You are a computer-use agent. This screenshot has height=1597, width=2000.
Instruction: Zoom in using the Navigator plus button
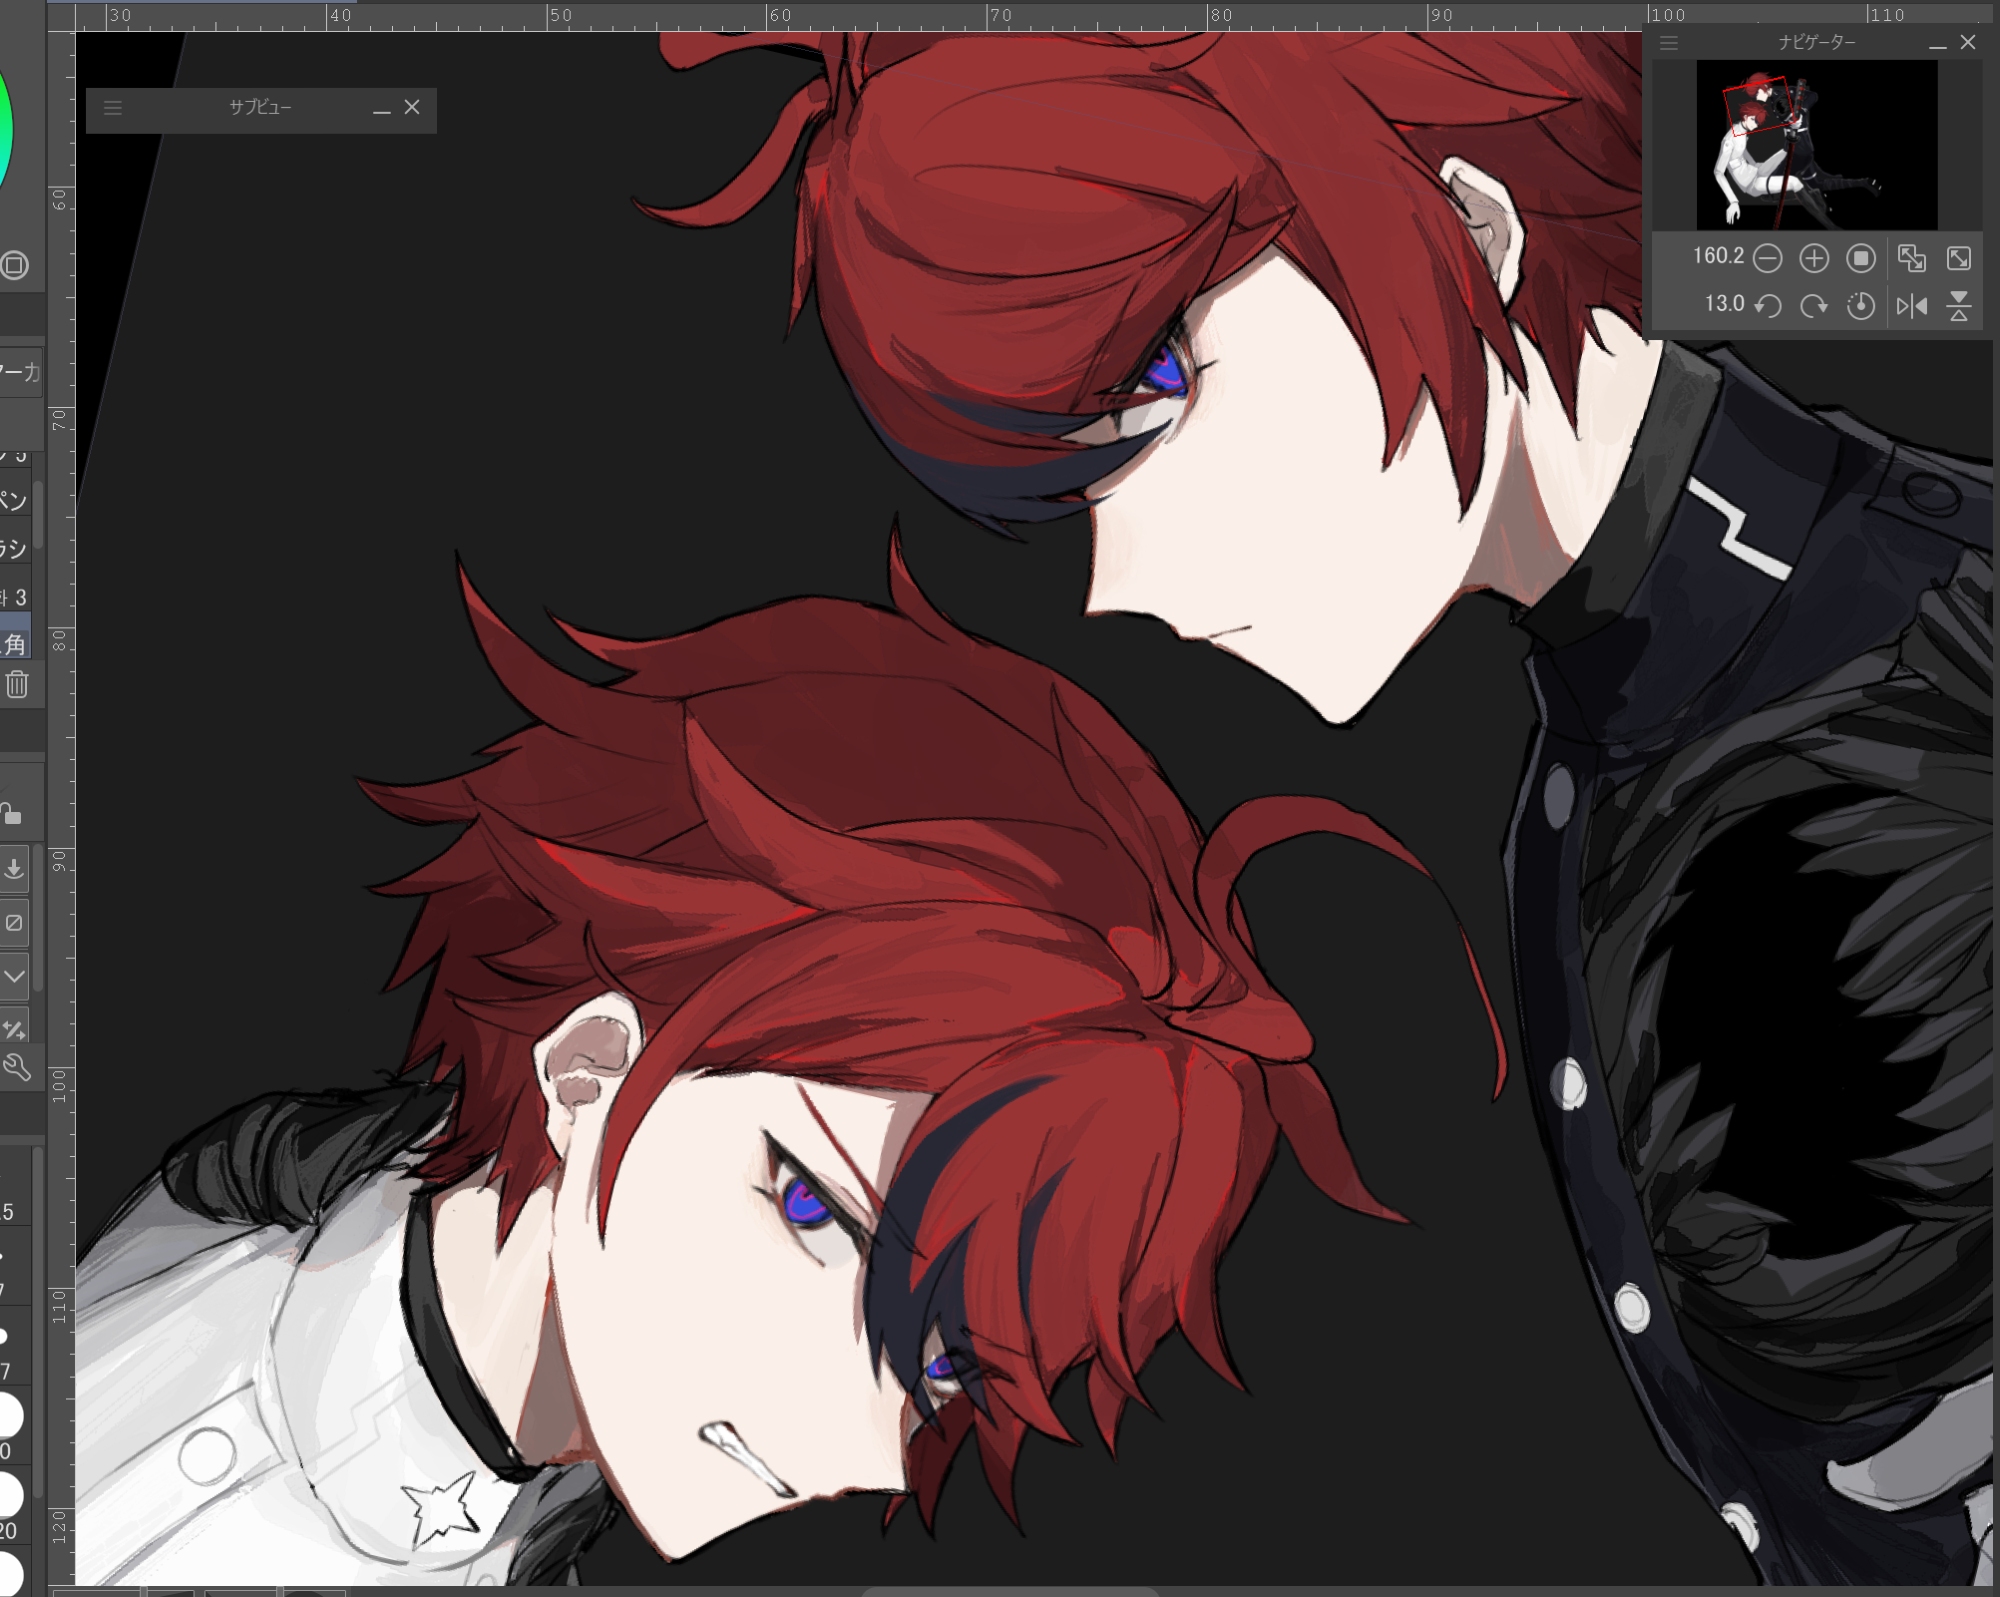1814,259
